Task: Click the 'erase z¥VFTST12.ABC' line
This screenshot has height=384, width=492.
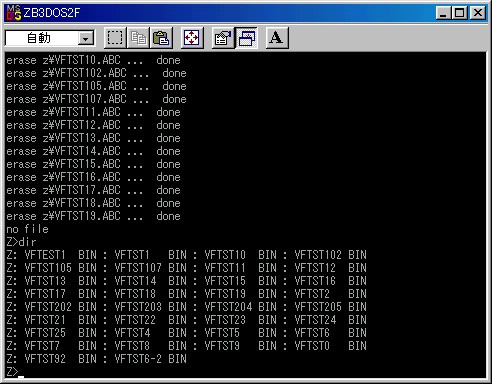Action: pos(93,125)
